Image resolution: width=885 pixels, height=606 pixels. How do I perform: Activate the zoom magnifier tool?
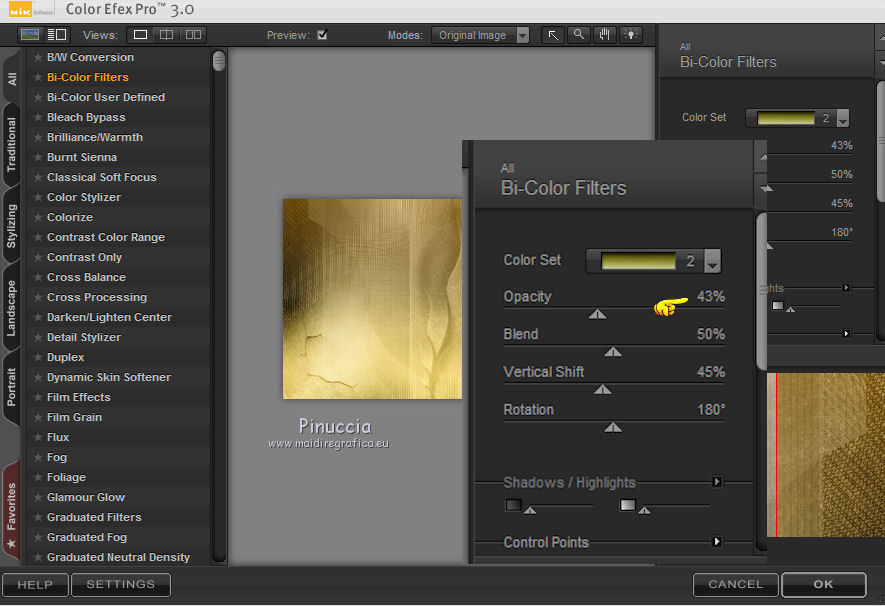pyautogui.click(x=579, y=35)
